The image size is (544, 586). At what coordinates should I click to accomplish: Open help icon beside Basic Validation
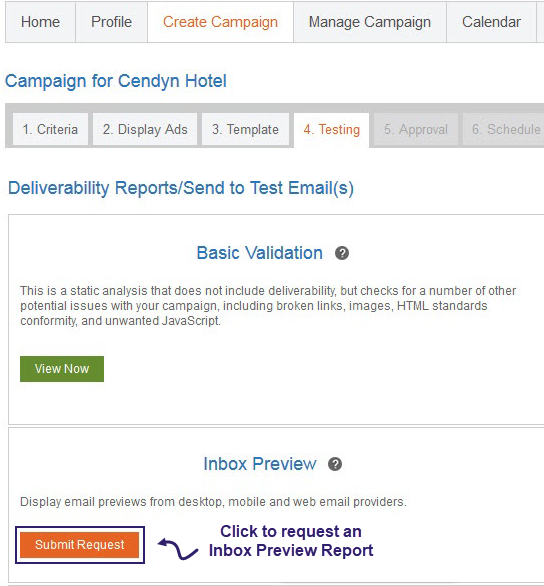[x=342, y=253]
